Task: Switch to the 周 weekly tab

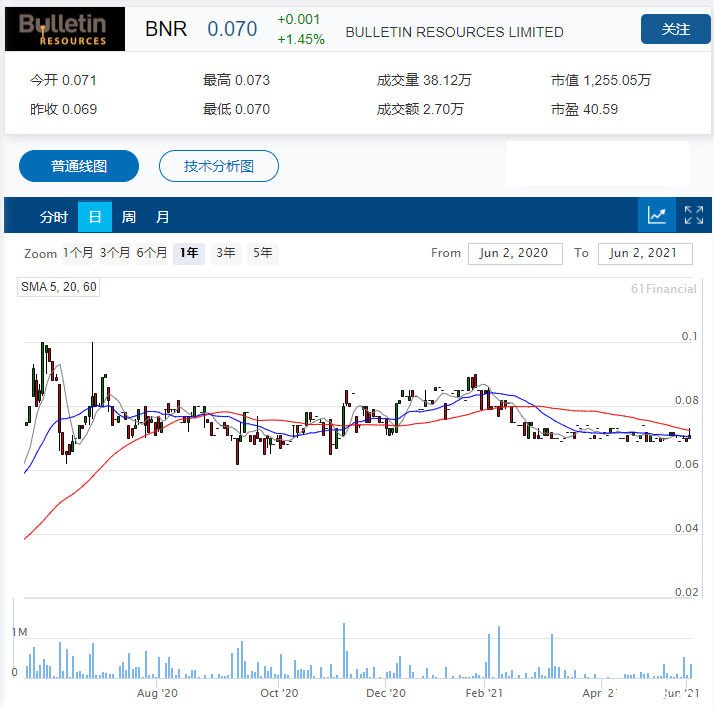Action: coord(129,217)
